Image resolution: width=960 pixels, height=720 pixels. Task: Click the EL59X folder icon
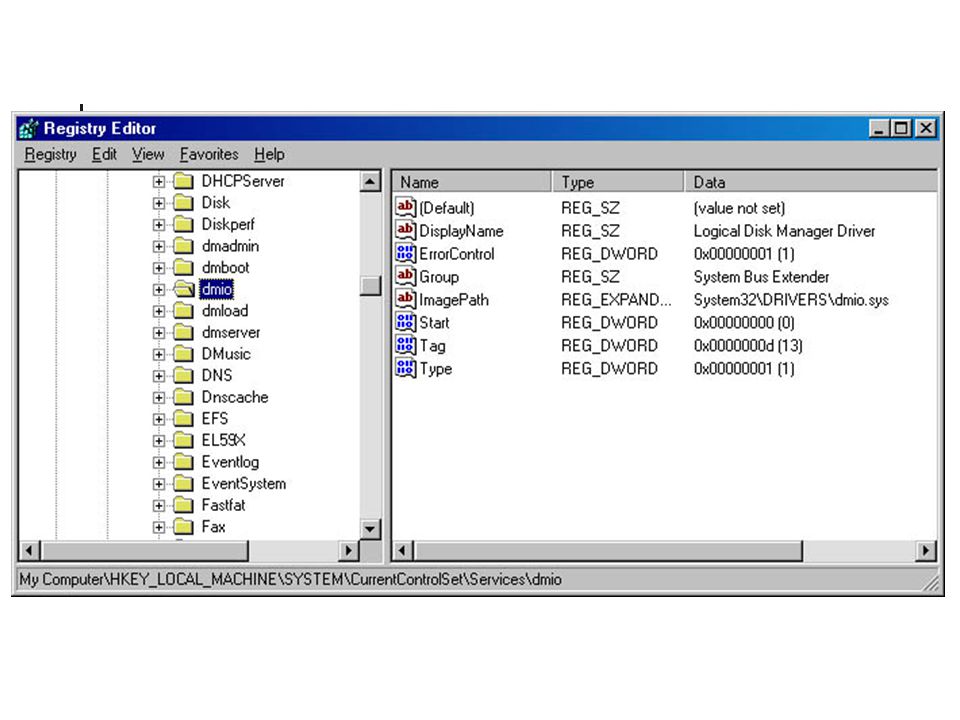tap(183, 440)
